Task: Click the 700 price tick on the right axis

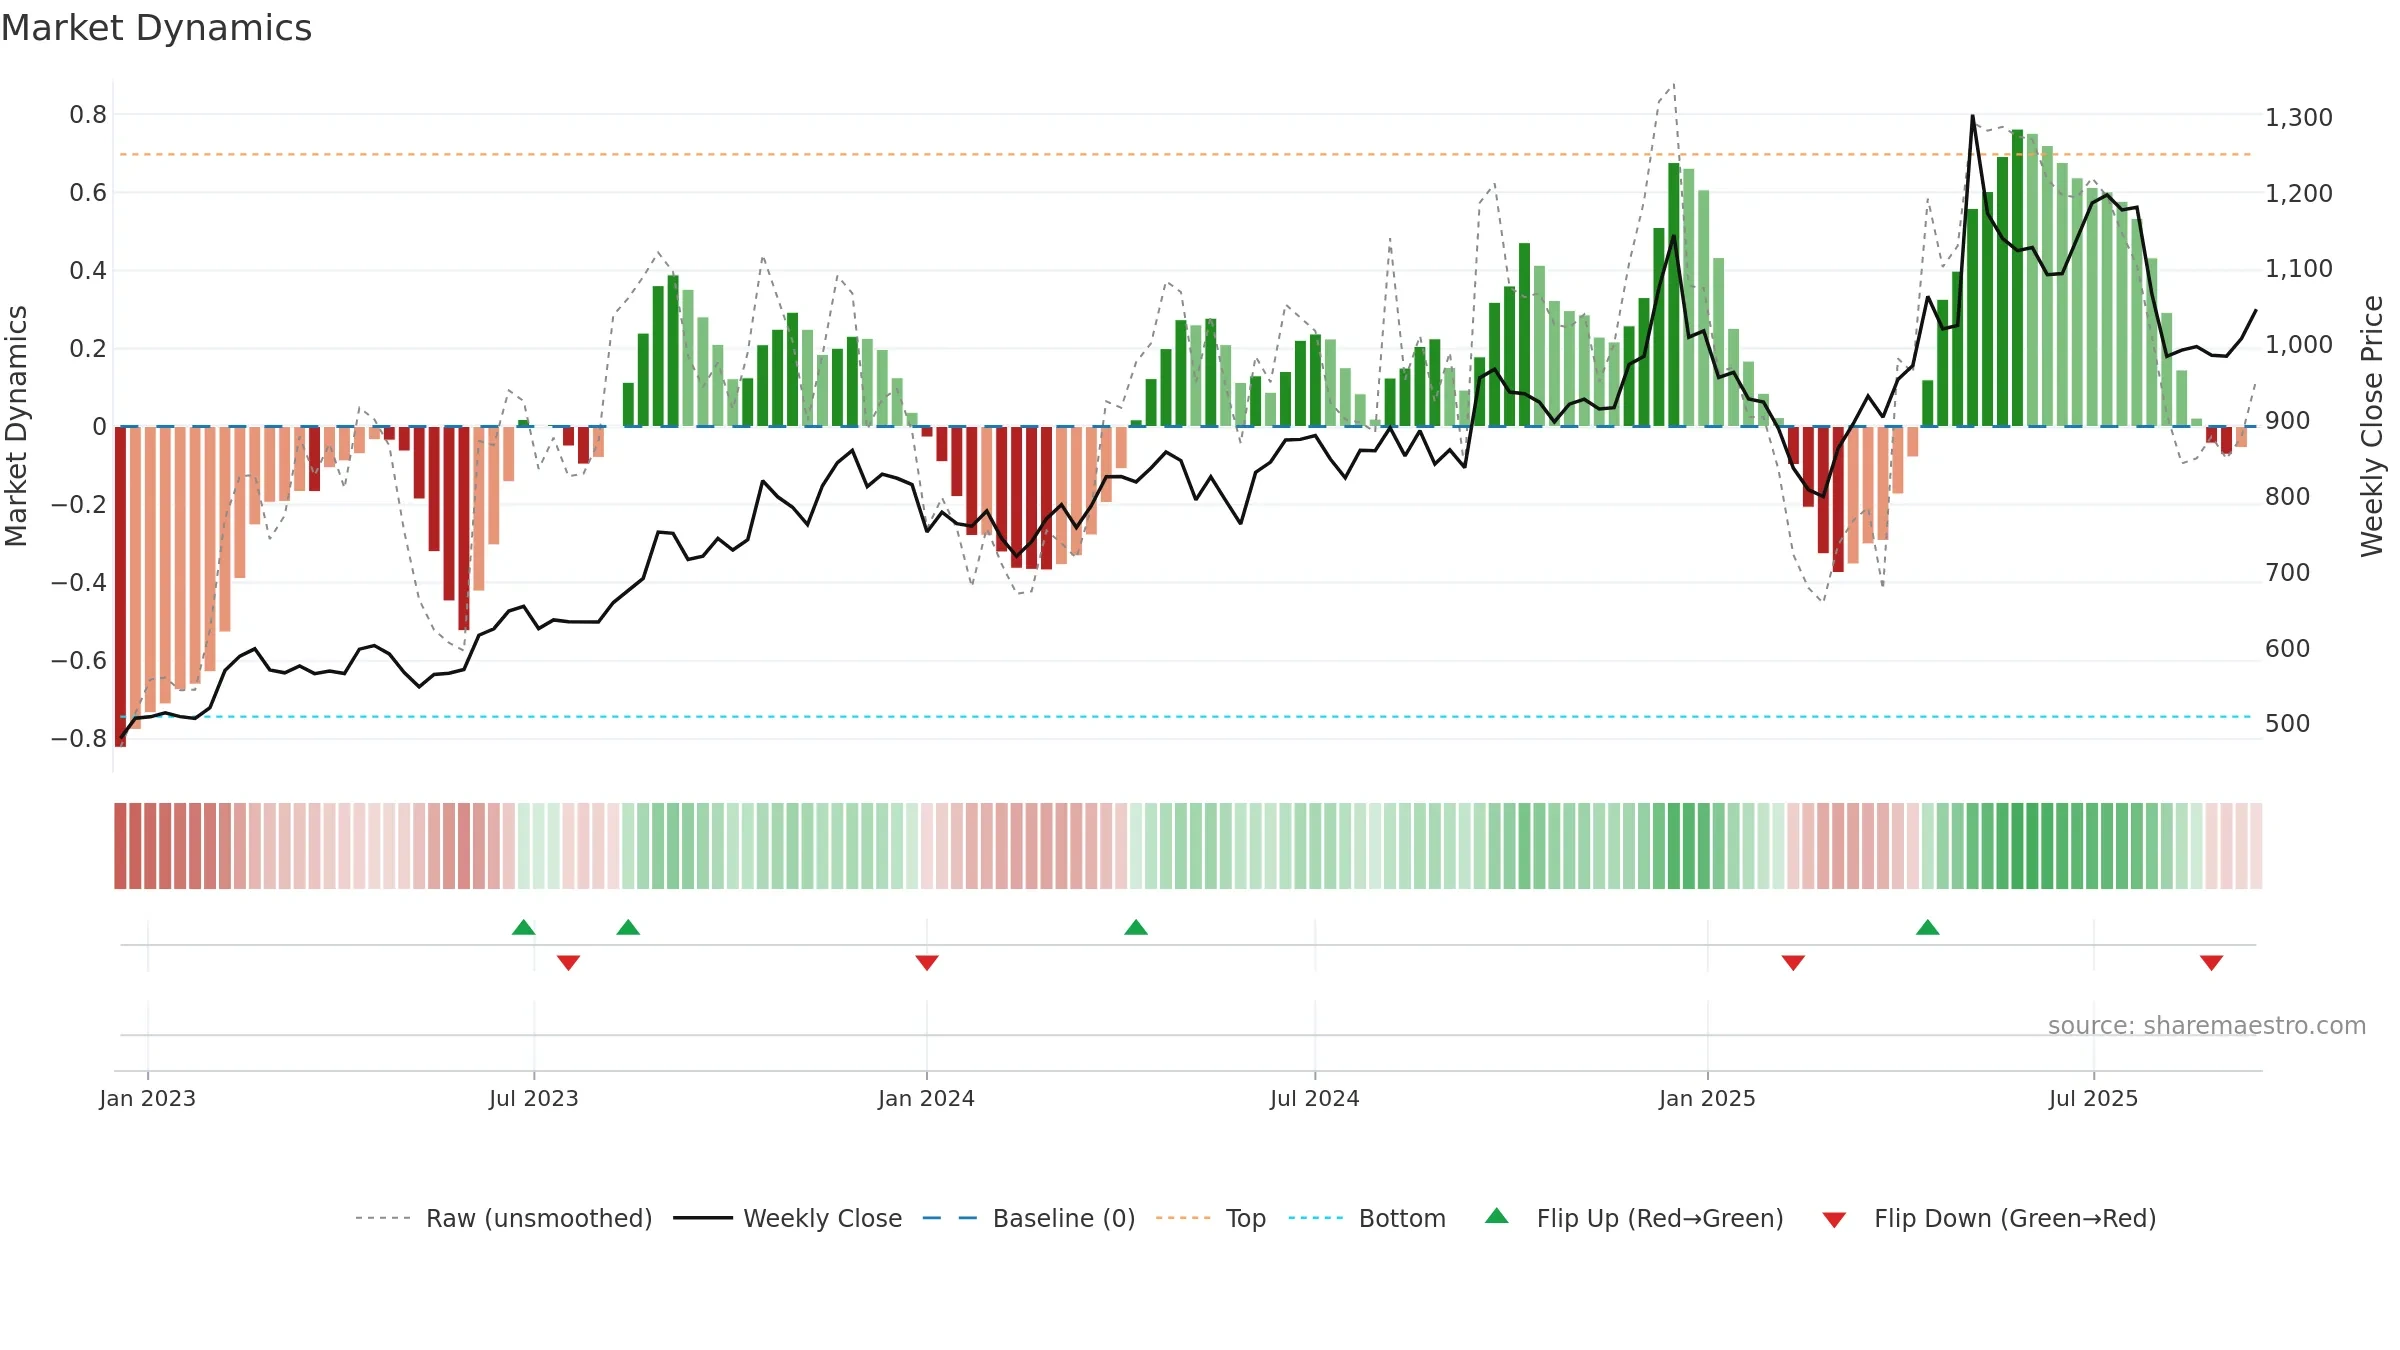Action: click(x=2288, y=573)
